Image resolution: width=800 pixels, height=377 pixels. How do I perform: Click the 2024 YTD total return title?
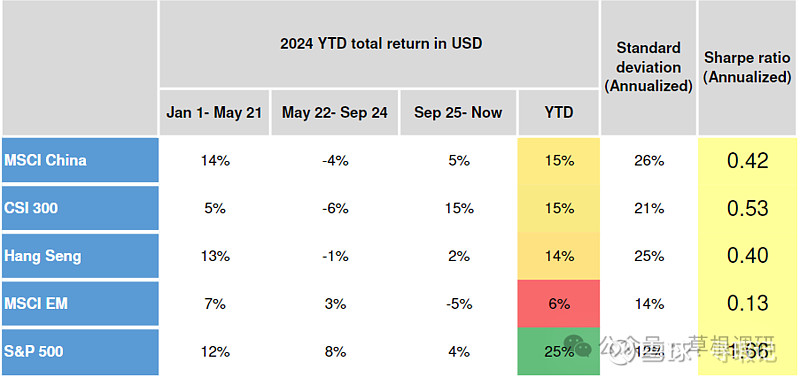[380, 44]
